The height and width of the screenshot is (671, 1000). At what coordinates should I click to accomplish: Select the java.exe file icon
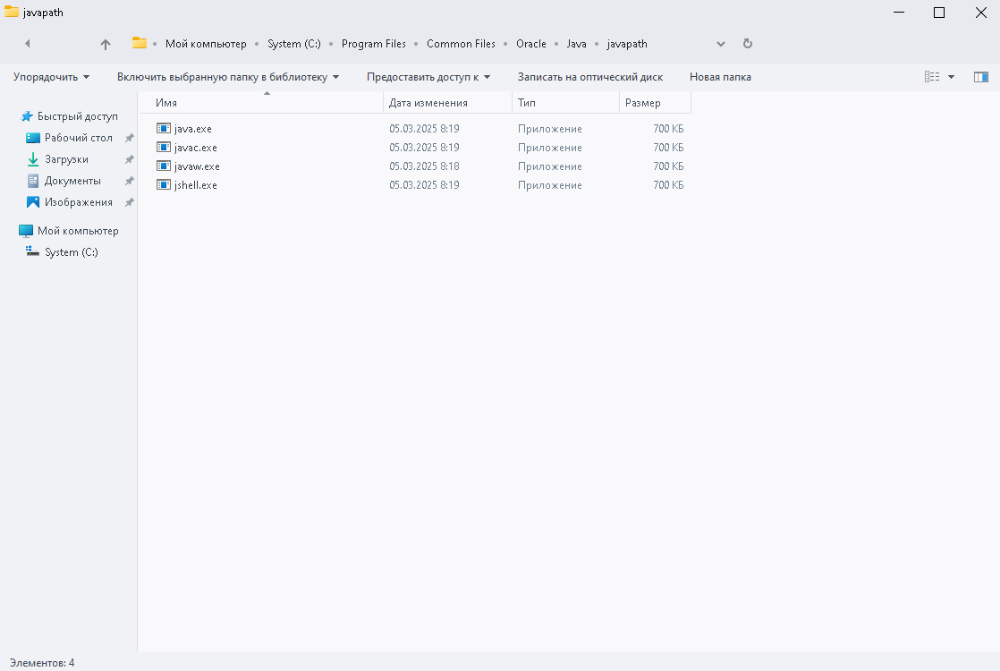[x=163, y=128]
